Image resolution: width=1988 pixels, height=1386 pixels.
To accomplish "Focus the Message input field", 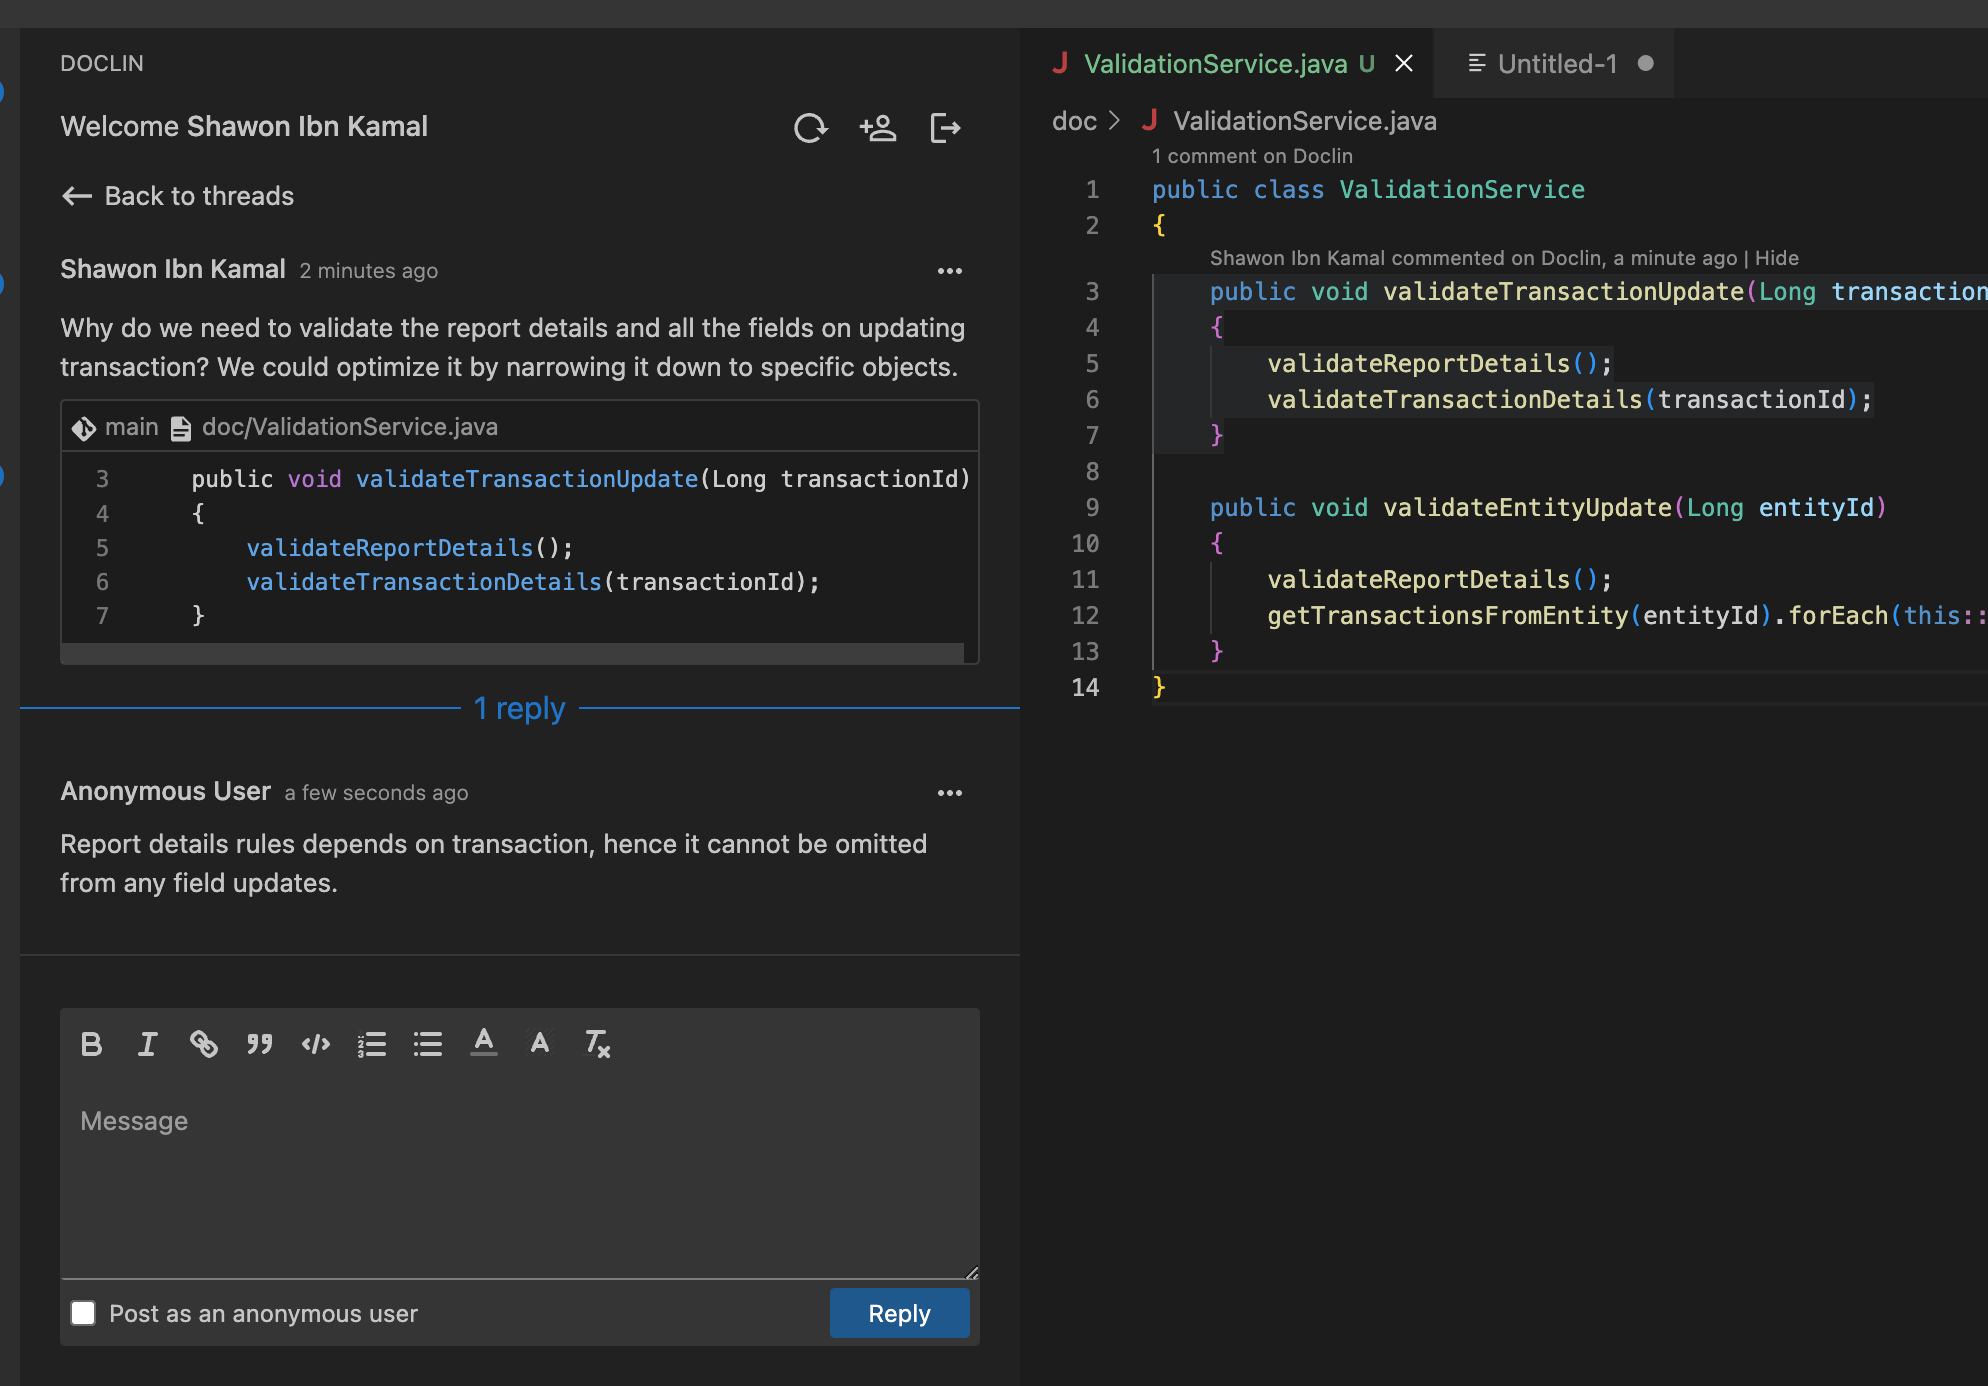I will coord(519,1179).
